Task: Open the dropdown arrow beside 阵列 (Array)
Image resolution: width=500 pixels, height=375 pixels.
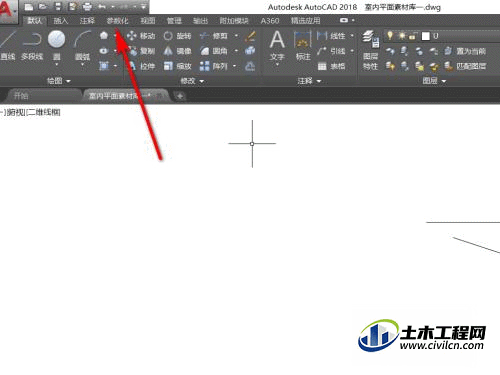Action: 234,66
